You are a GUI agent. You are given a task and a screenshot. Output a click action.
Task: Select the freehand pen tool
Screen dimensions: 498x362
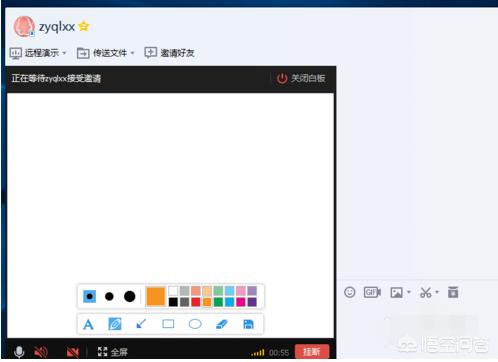[x=115, y=324]
